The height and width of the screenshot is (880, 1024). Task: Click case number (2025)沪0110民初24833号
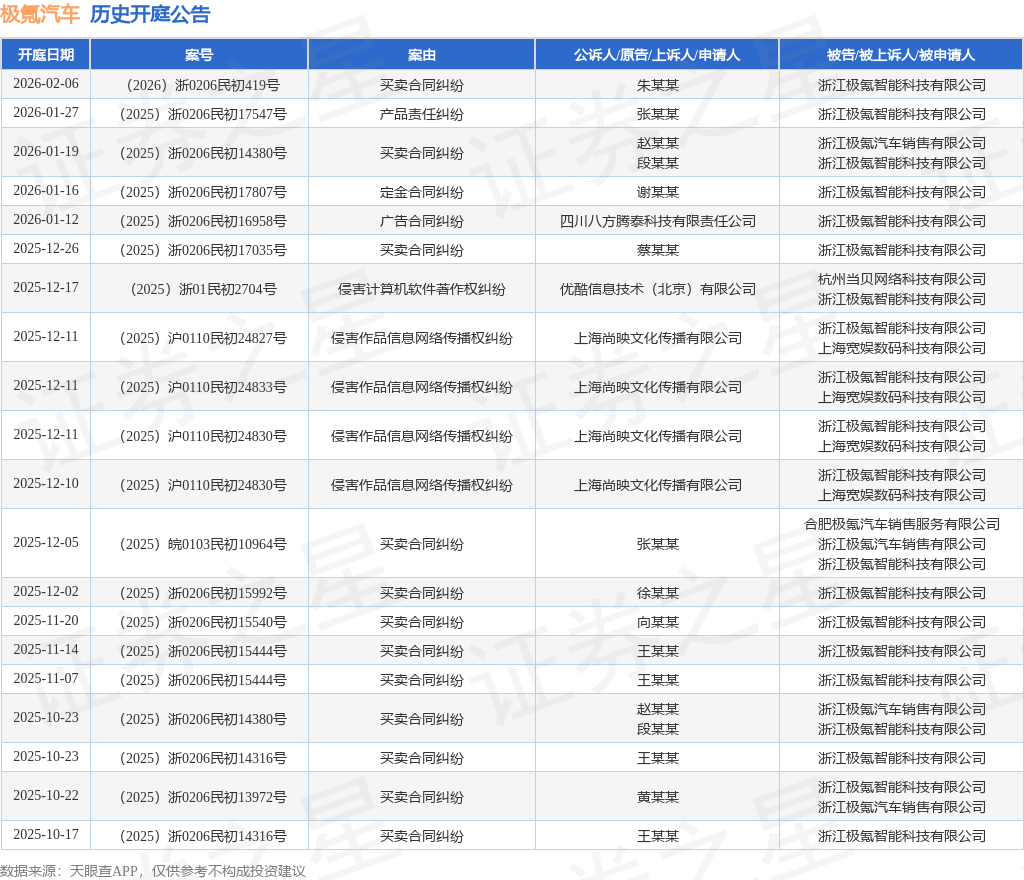(x=199, y=387)
